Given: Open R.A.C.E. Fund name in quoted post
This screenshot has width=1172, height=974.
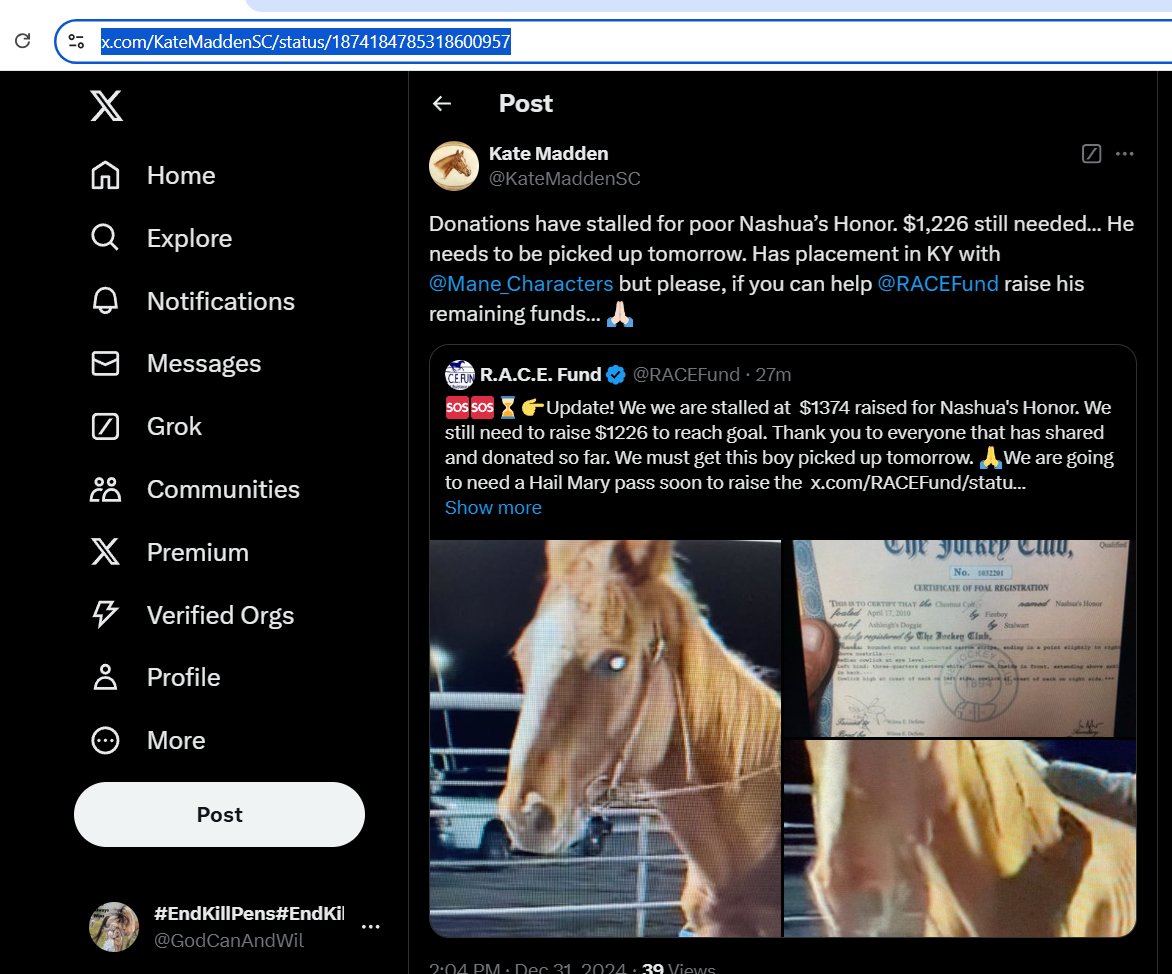Looking at the screenshot, I should (x=540, y=375).
